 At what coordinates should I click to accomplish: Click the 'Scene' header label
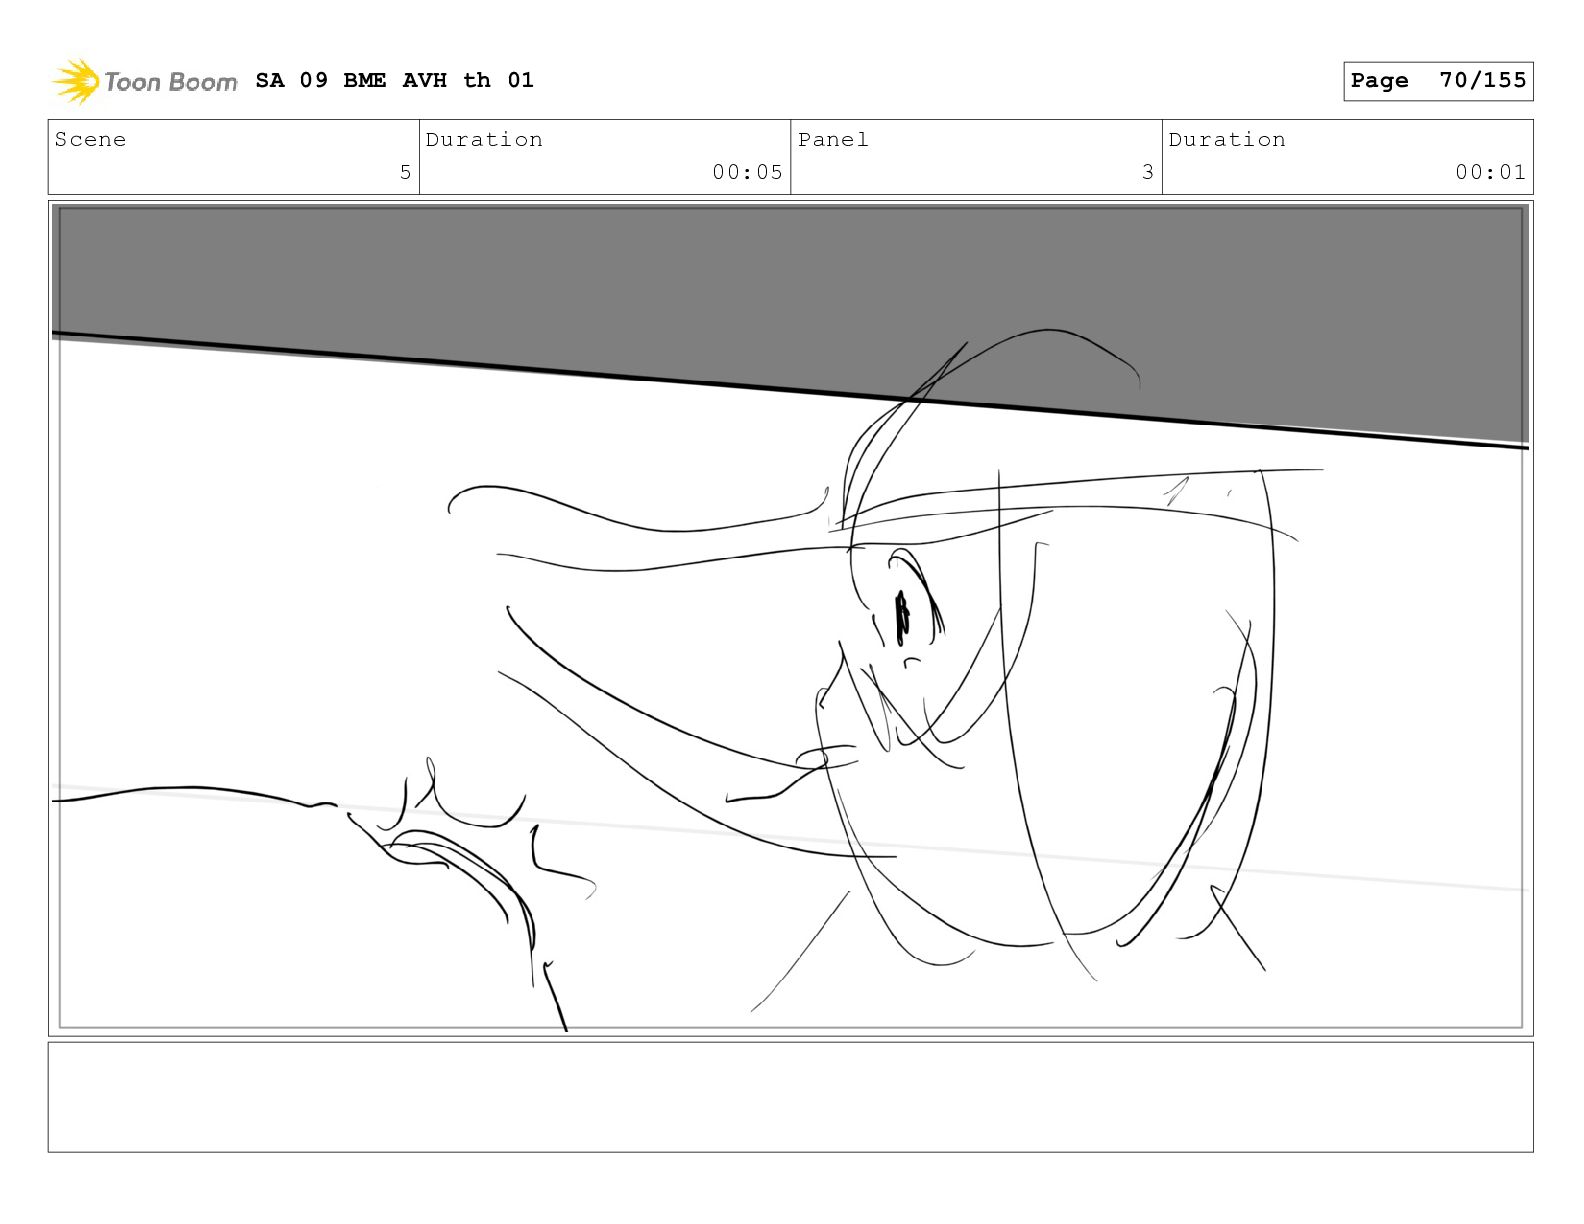(x=91, y=140)
